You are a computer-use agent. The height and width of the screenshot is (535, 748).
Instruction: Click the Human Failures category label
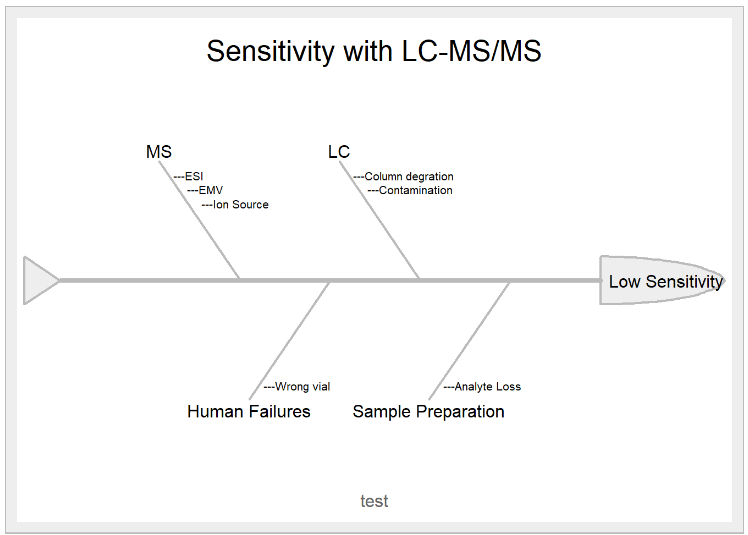coord(249,411)
